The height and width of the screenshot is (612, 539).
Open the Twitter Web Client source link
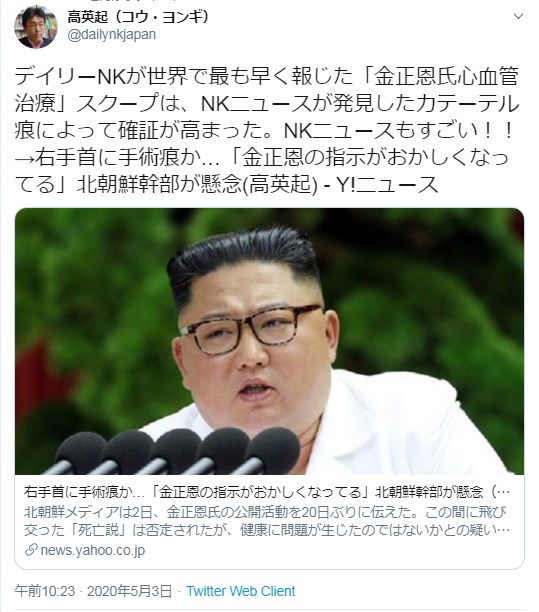240,591
